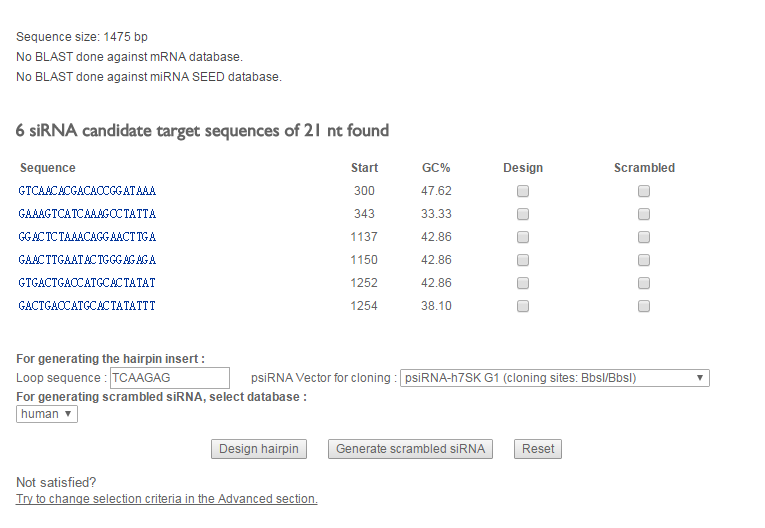Click GACTGACCATGCACTATATTT sequence link

[87, 306]
